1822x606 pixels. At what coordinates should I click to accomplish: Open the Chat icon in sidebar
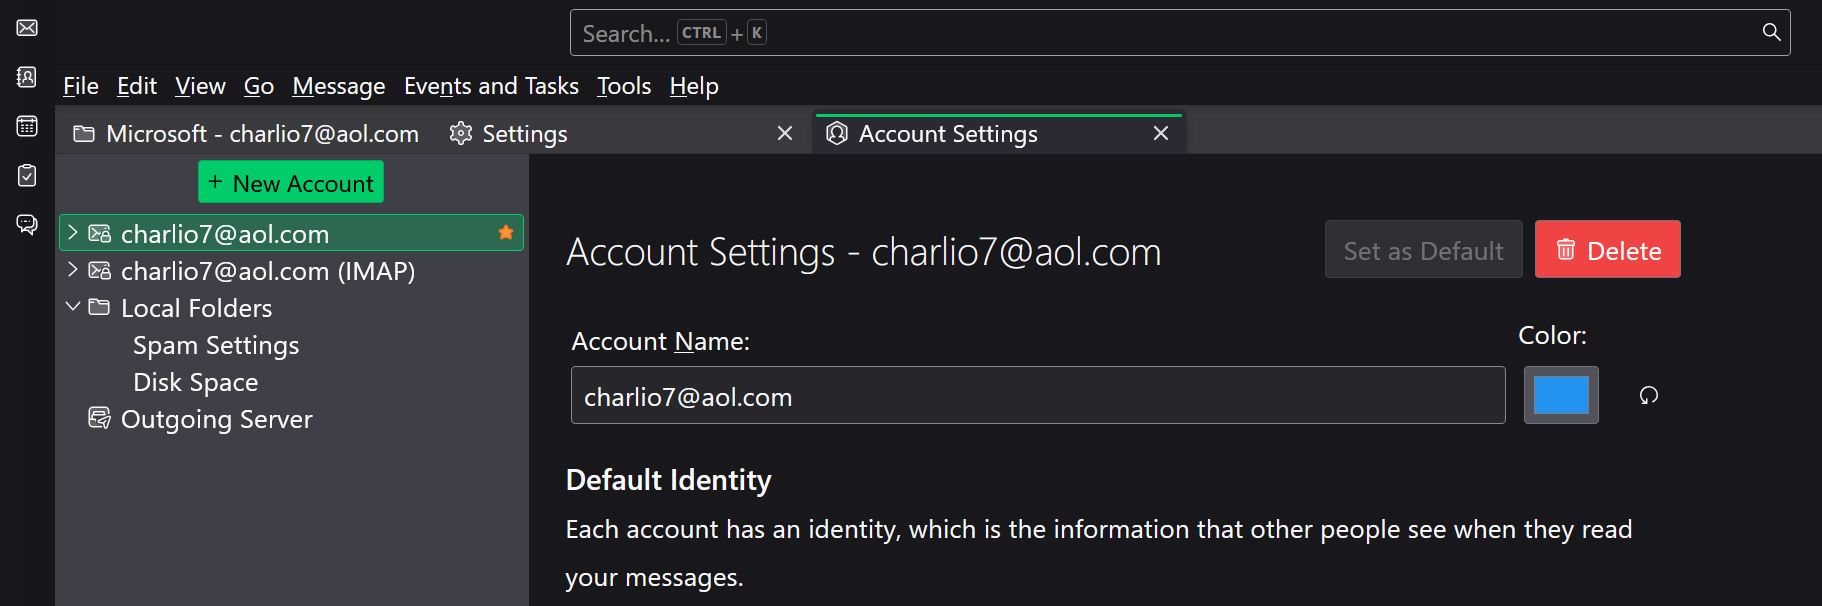(x=27, y=224)
